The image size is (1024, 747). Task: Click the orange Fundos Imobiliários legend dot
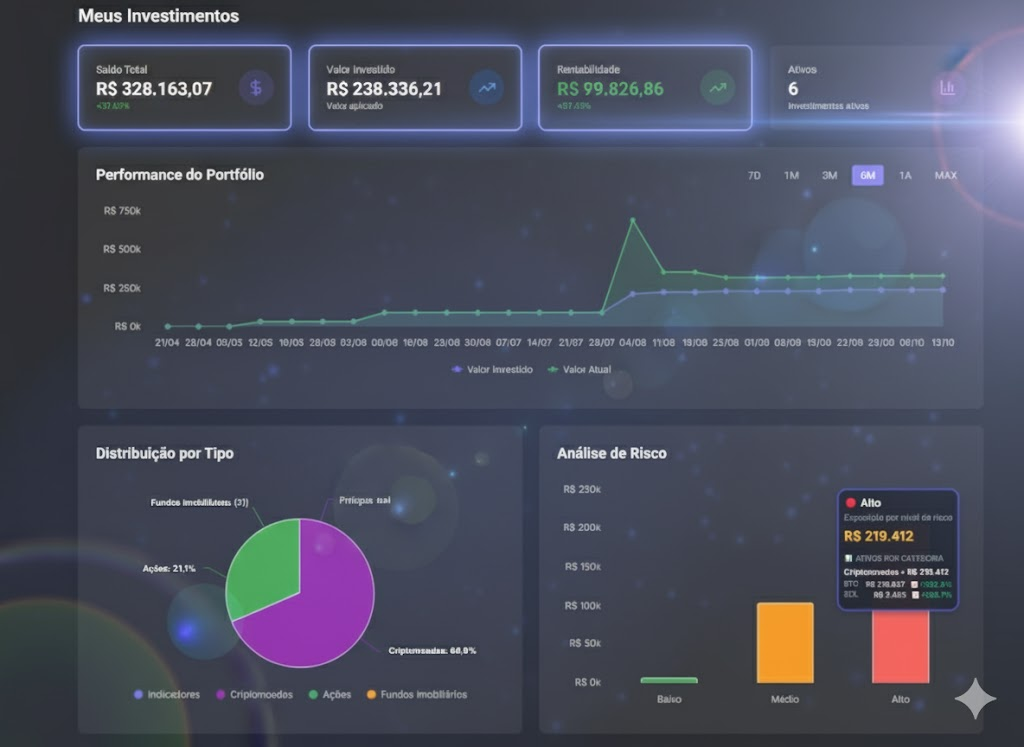(x=372, y=694)
